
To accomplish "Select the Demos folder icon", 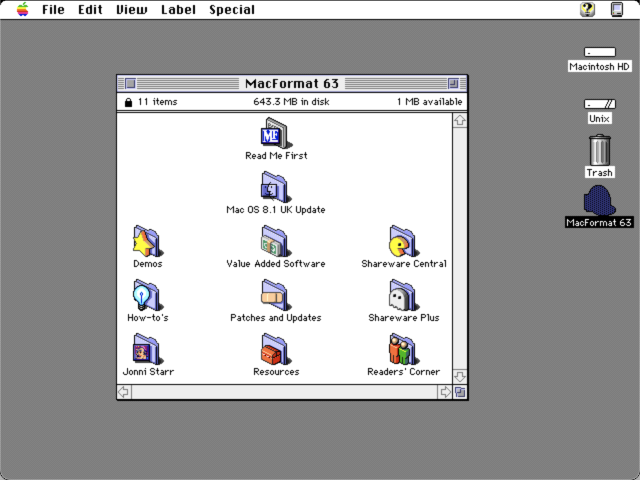I will point(148,241).
